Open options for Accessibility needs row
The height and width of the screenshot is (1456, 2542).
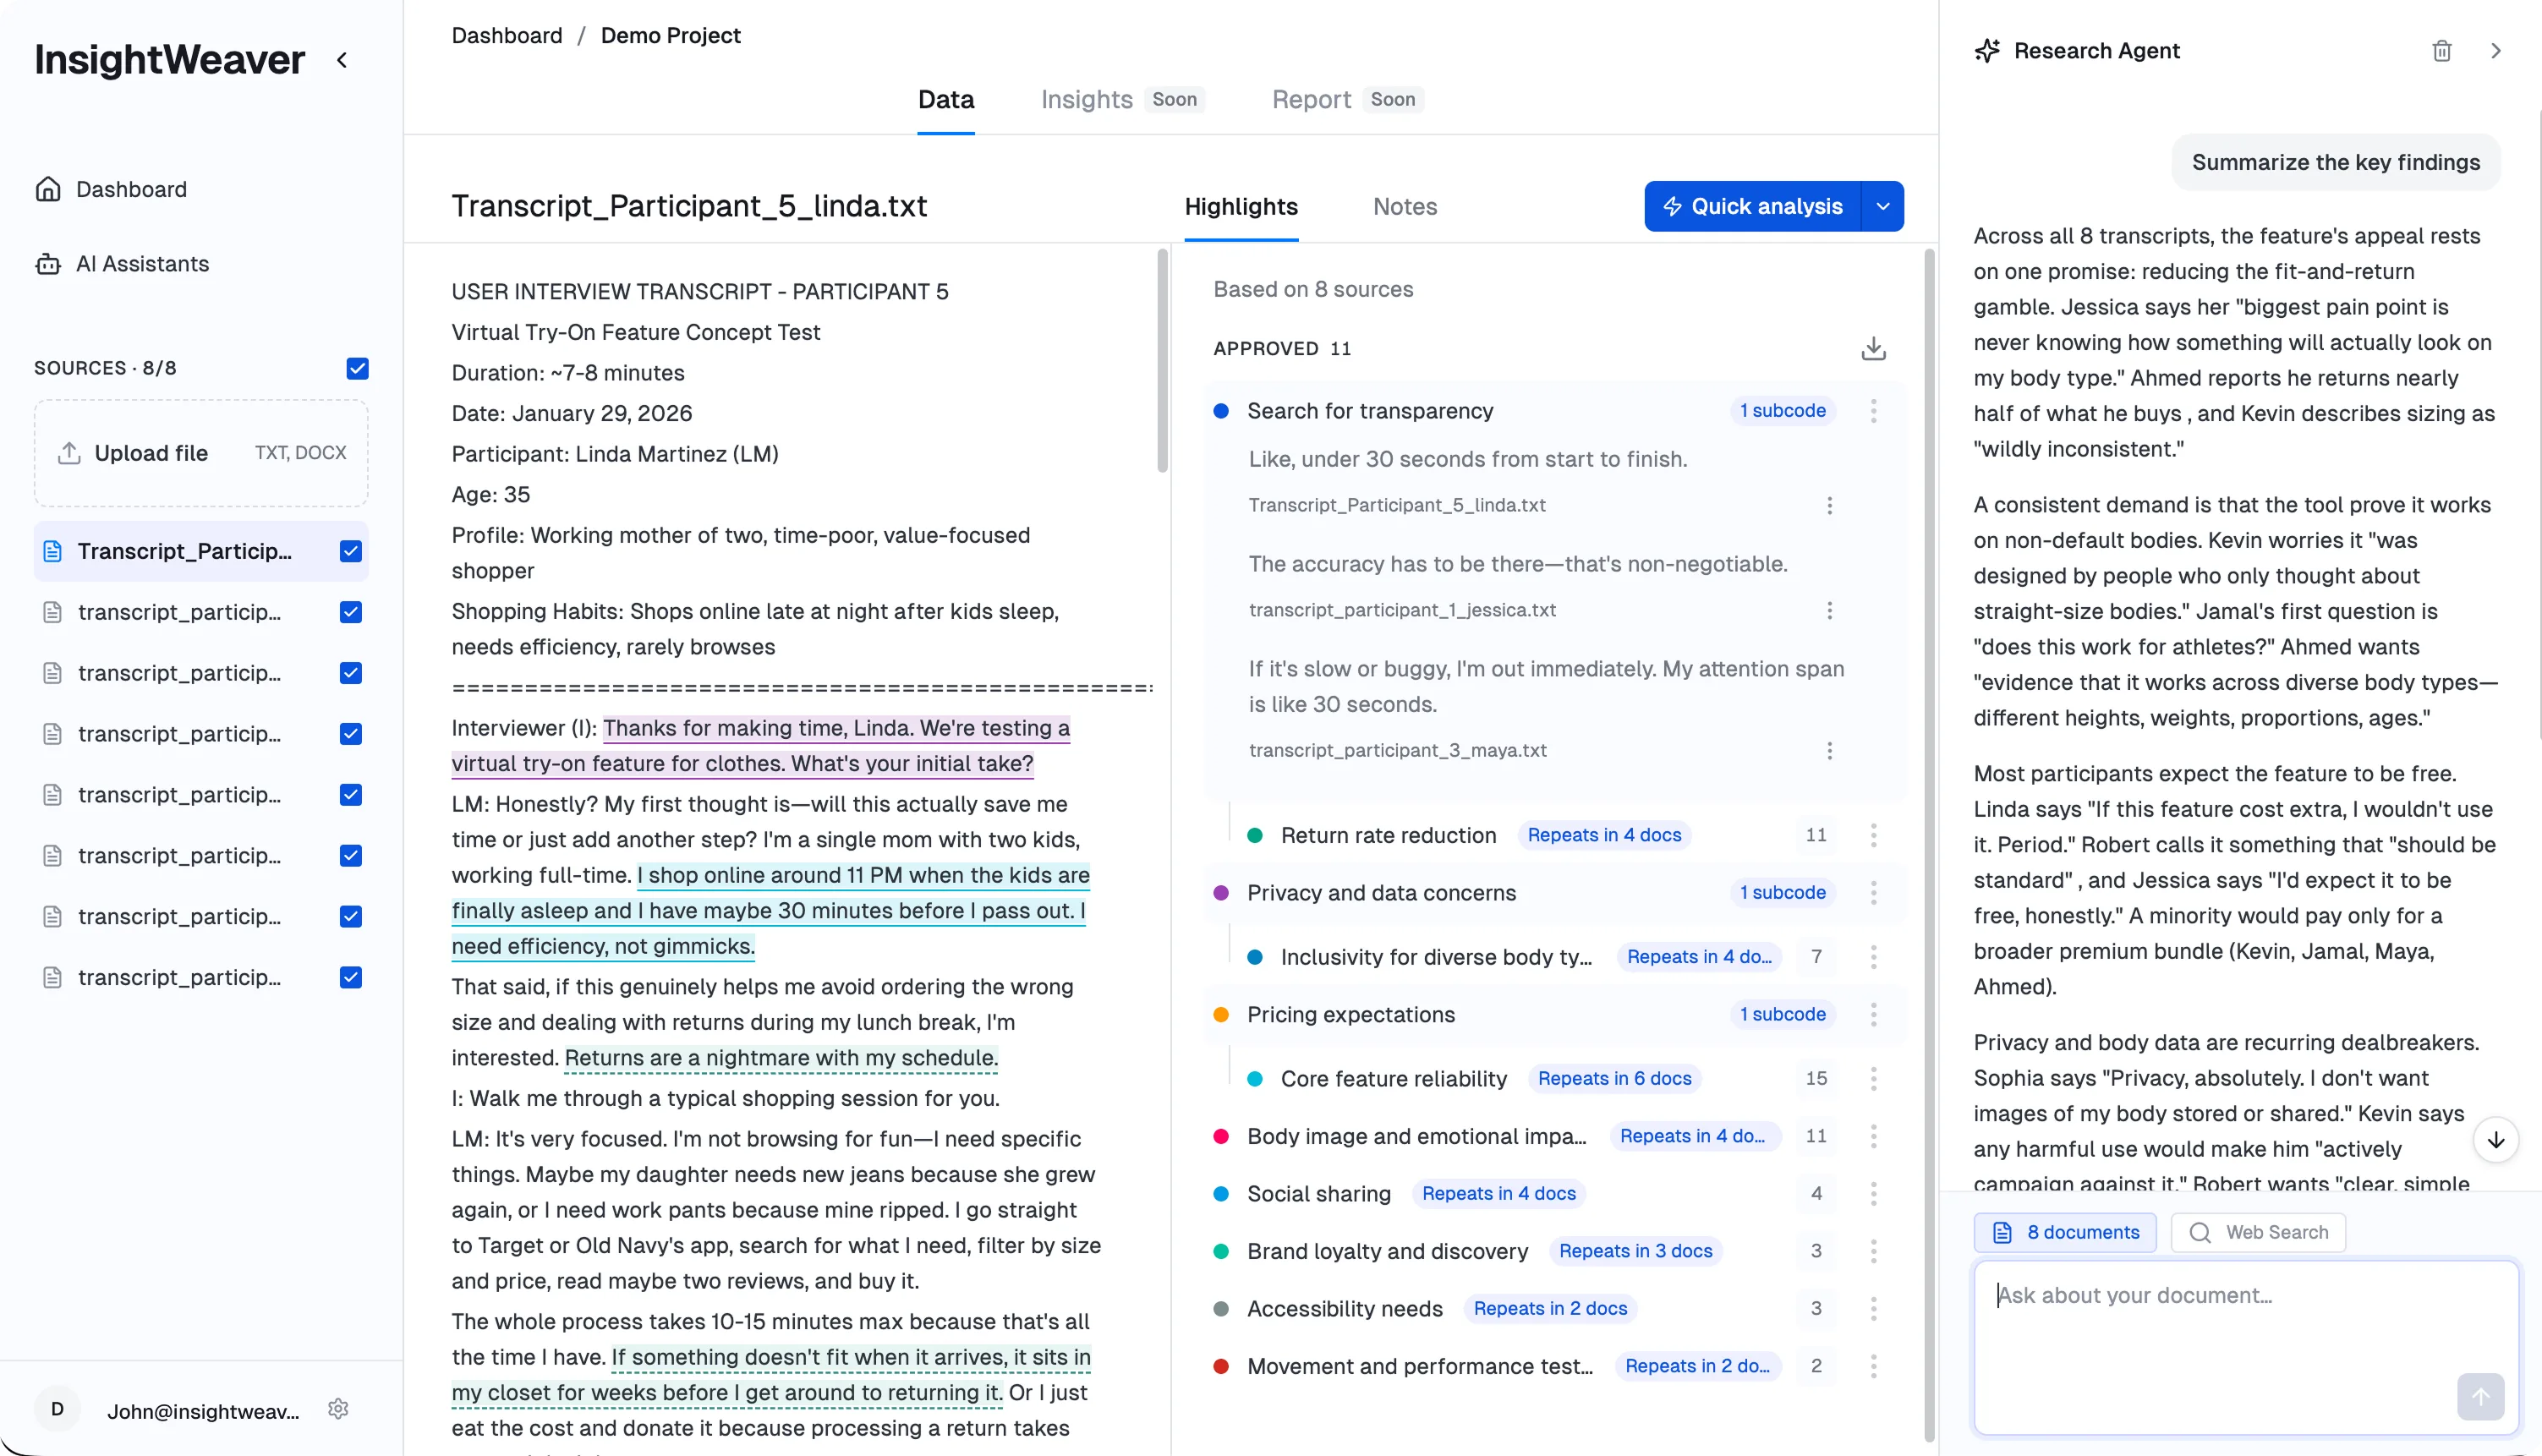(x=1873, y=1309)
